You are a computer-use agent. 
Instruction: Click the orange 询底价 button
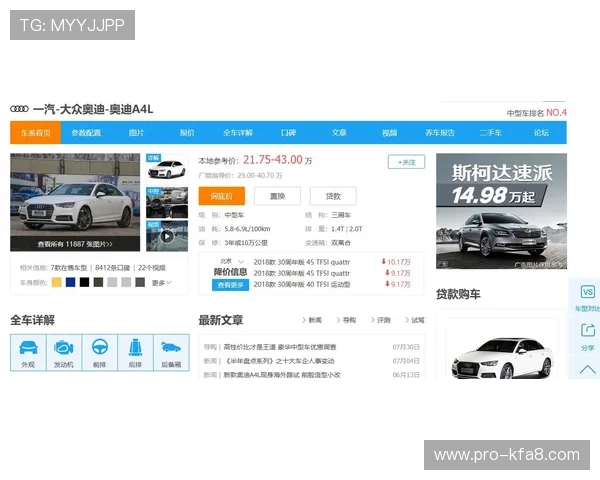[x=222, y=196]
